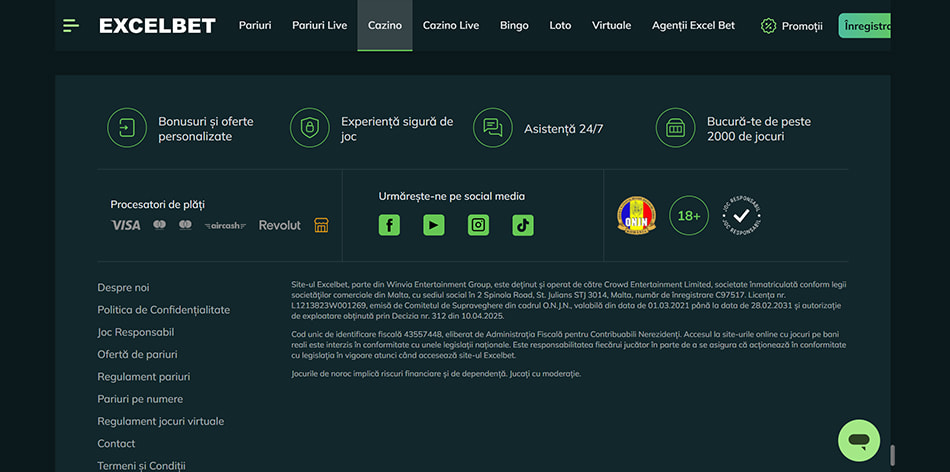The width and height of the screenshot is (950, 472).
Task: Click the chat bubbles assistance icon
Action: coord(493,128)
